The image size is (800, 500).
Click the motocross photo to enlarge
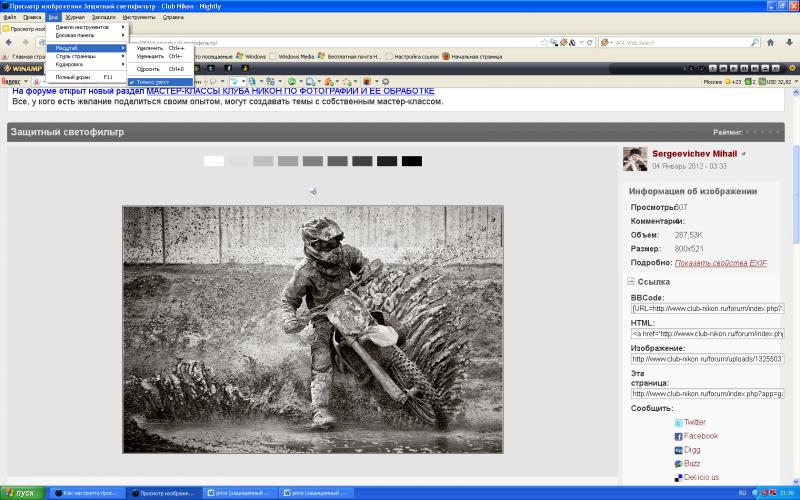coord(313,330)
